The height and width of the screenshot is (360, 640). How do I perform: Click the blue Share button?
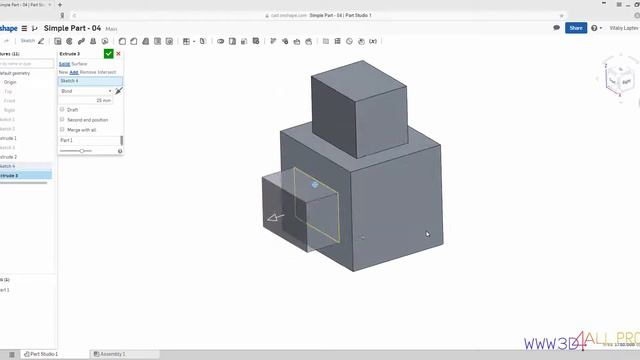(x=576, y=28)
